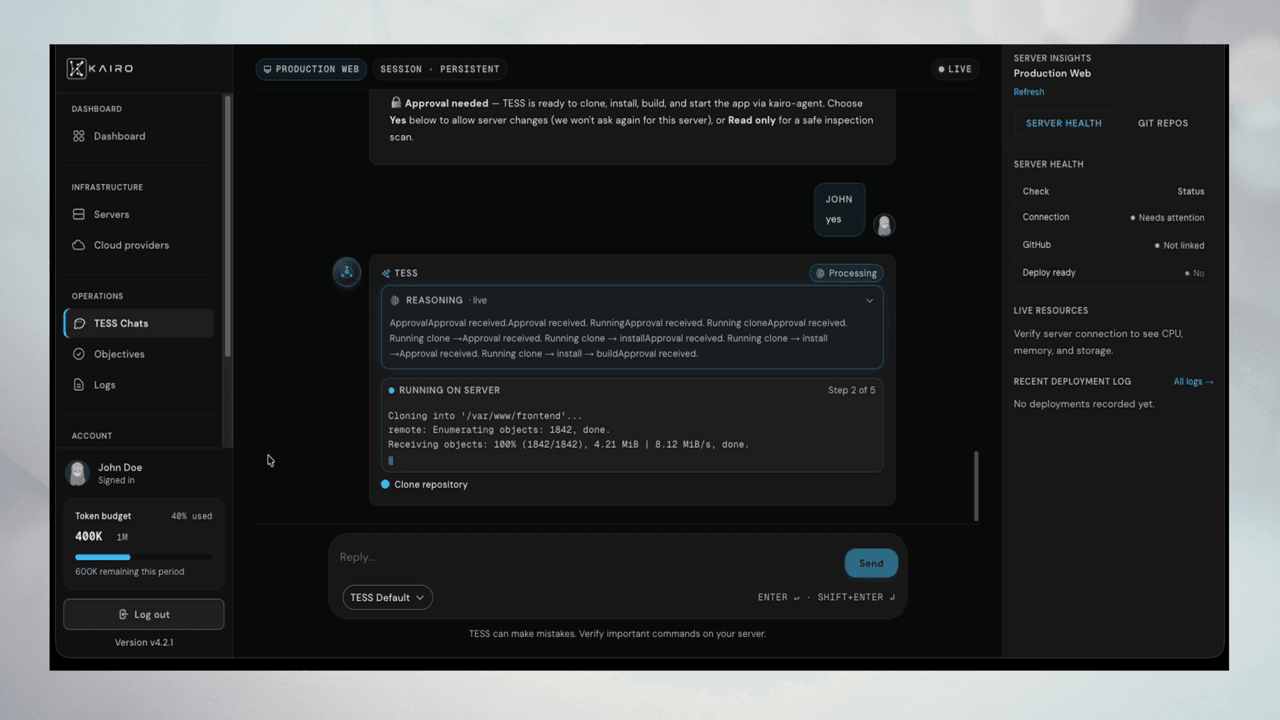Viewport: 1280px width, 720px height.
Task: Open Cloud providers in the sidebar
Action: tap(140, 245)
